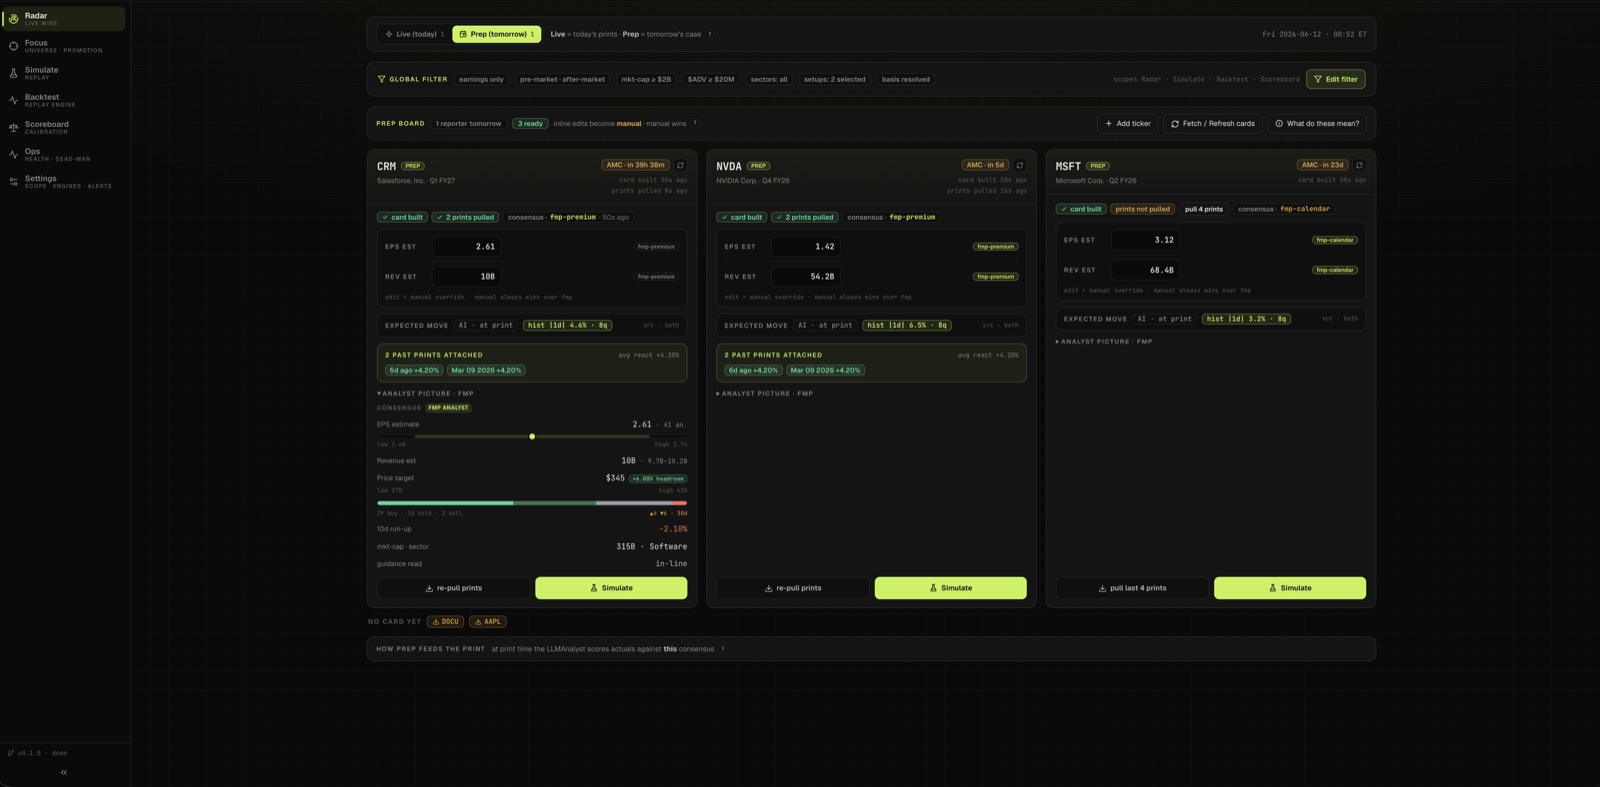1600x787 pixels.
Task: Click the Global Filter funnel icon
Action: (x=381, y=79)
